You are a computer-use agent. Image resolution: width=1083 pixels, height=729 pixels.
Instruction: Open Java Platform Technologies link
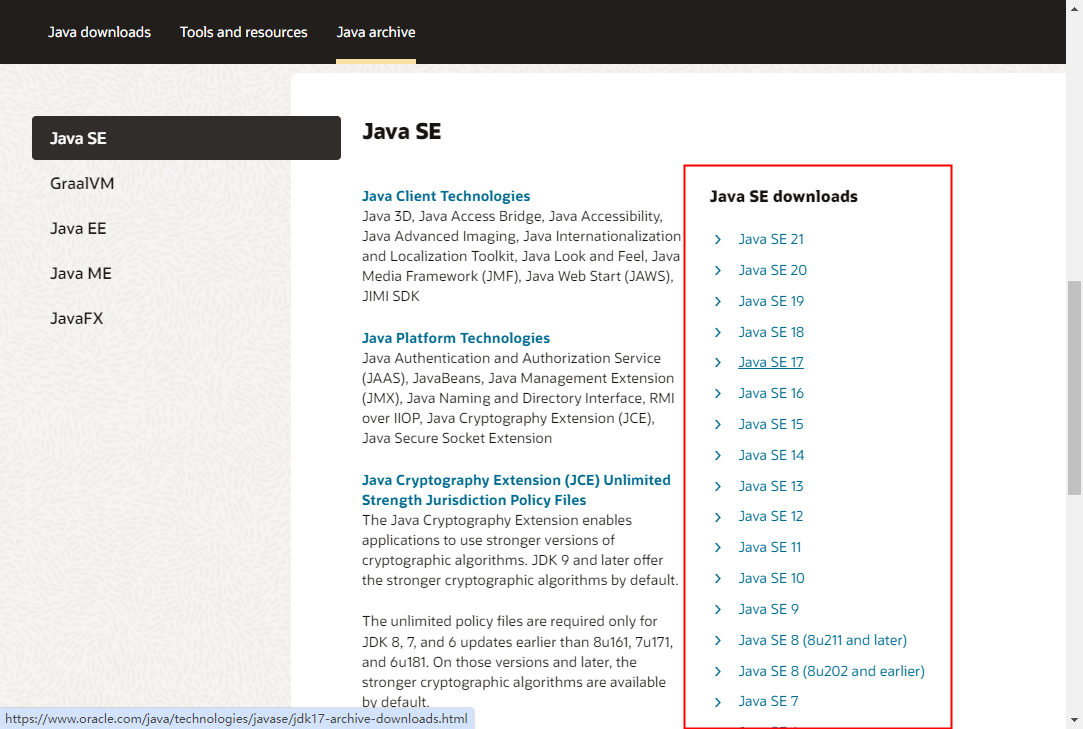[456, 338]
